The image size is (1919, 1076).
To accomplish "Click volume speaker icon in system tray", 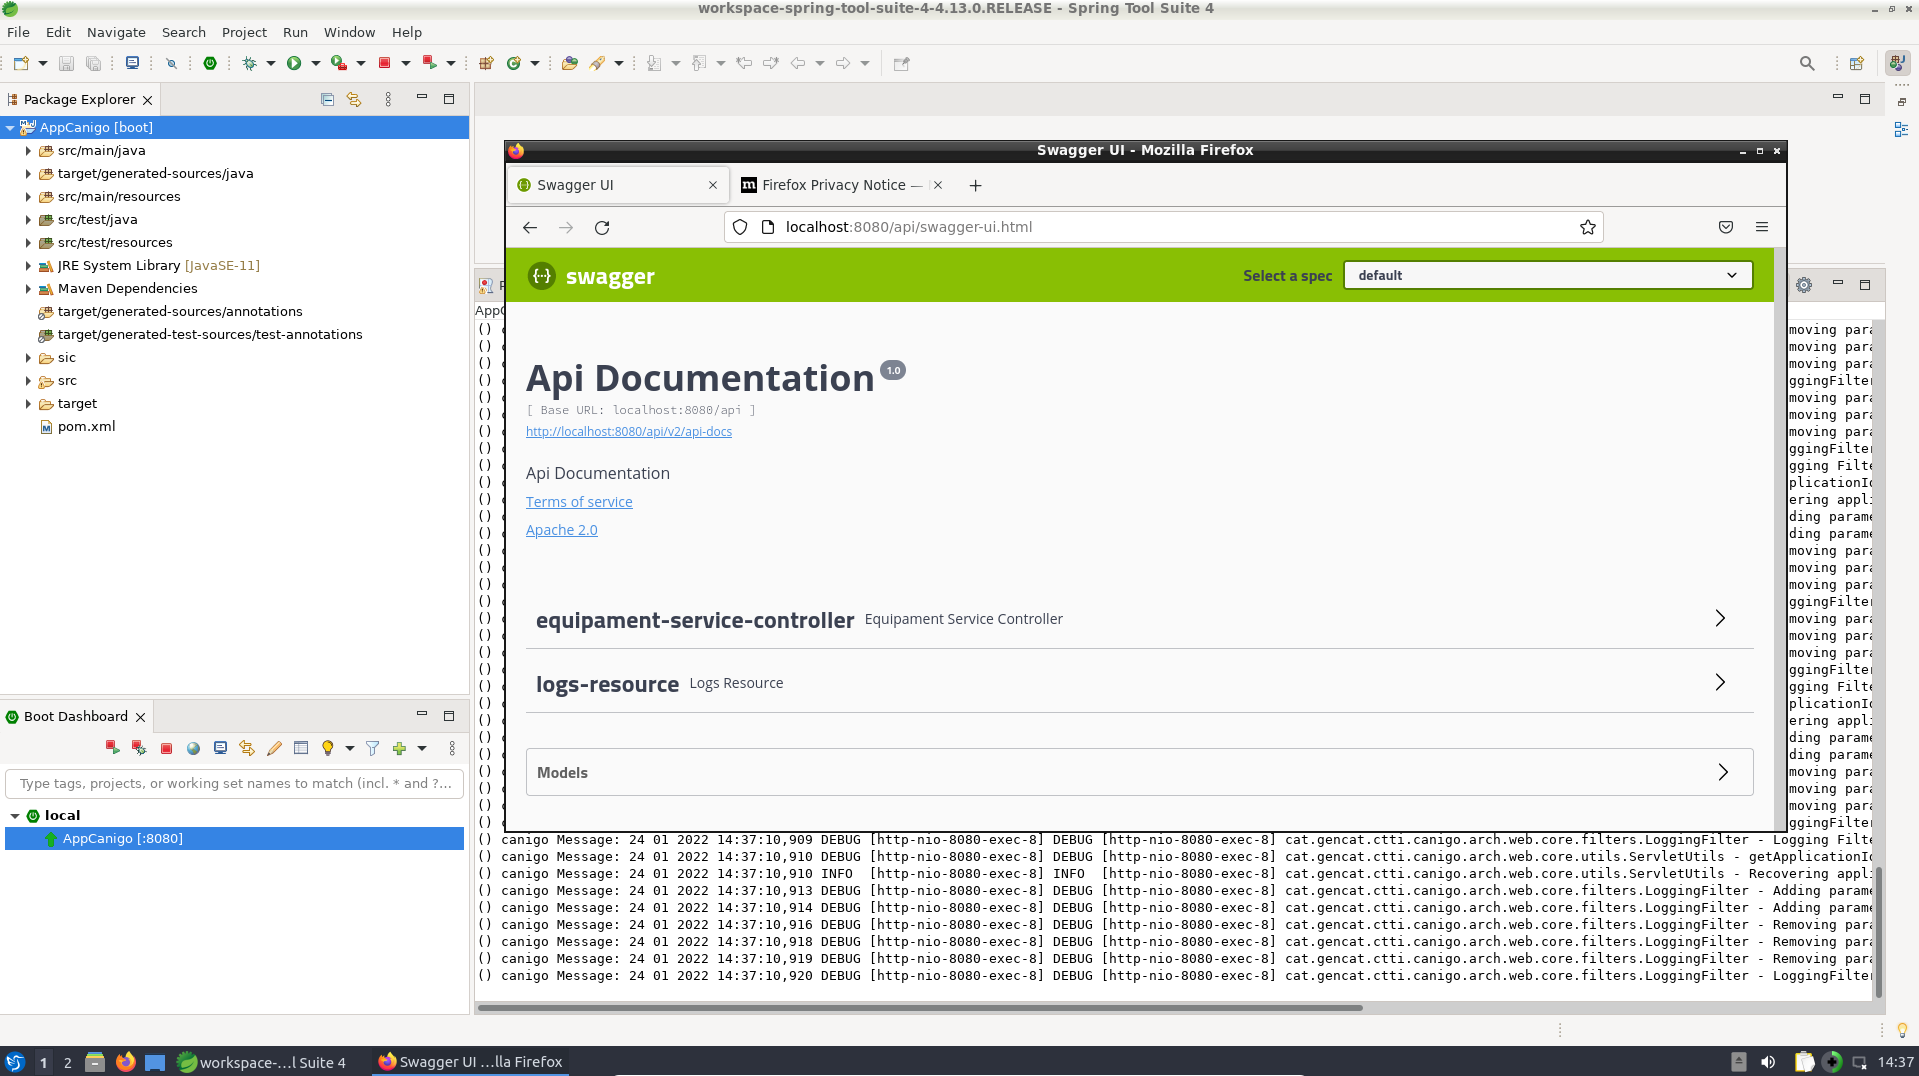I will [1768, 1062].
